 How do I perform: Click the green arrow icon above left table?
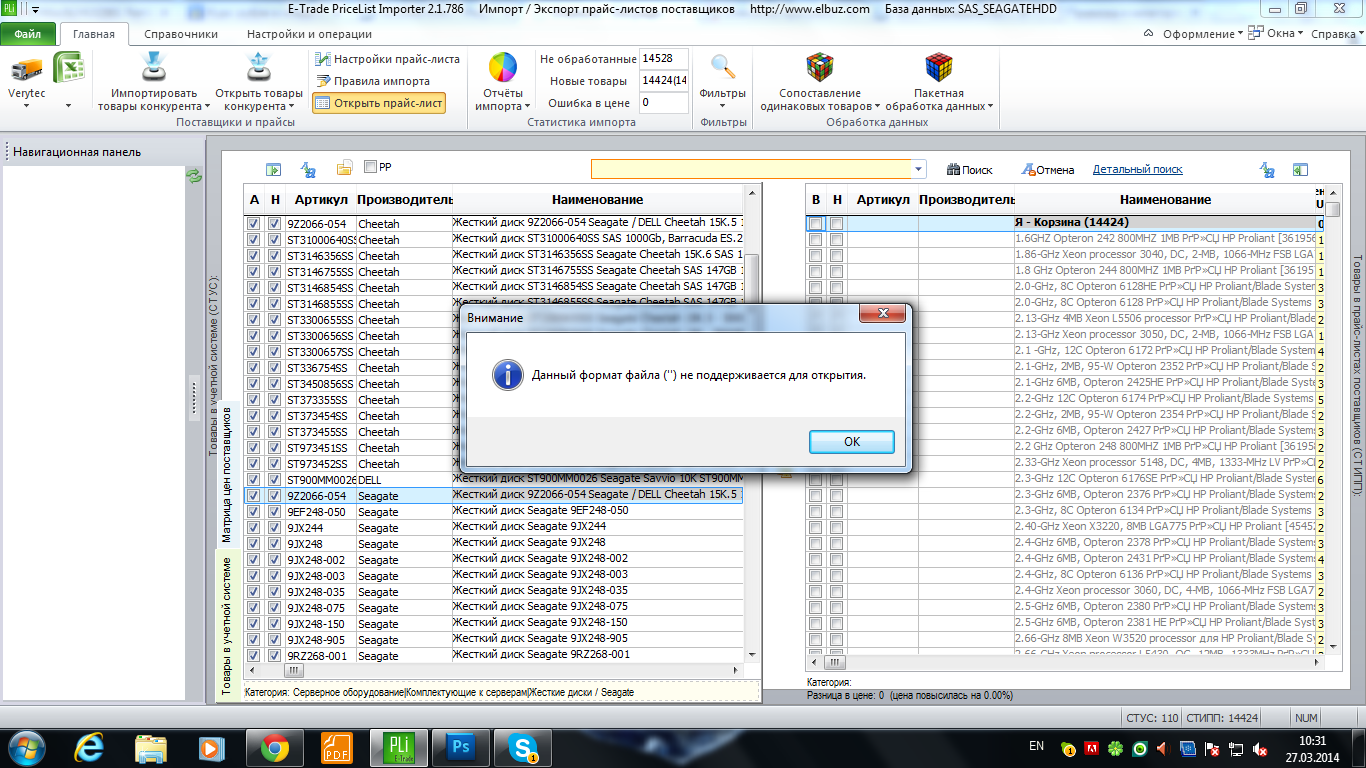273,170
